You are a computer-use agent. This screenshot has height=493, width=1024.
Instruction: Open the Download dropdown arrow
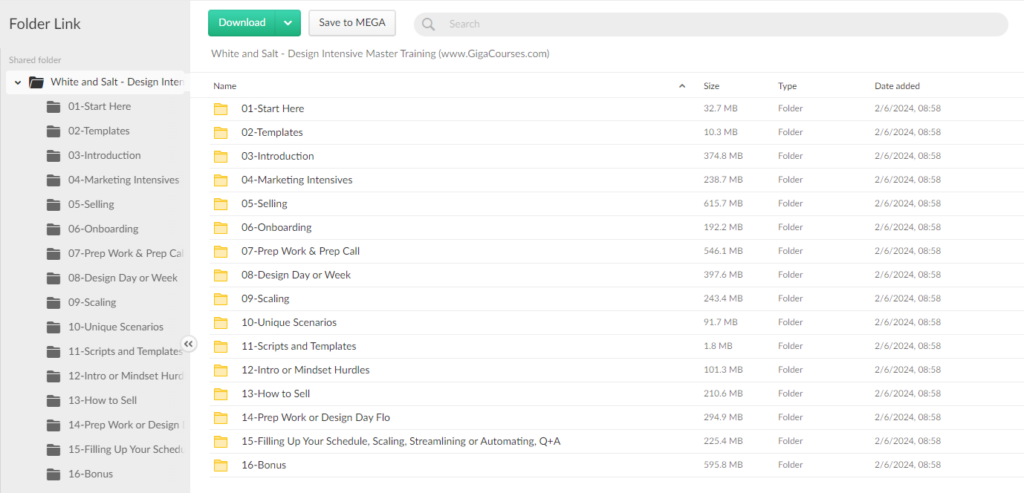pyautogui.click(x=288, y=23)
